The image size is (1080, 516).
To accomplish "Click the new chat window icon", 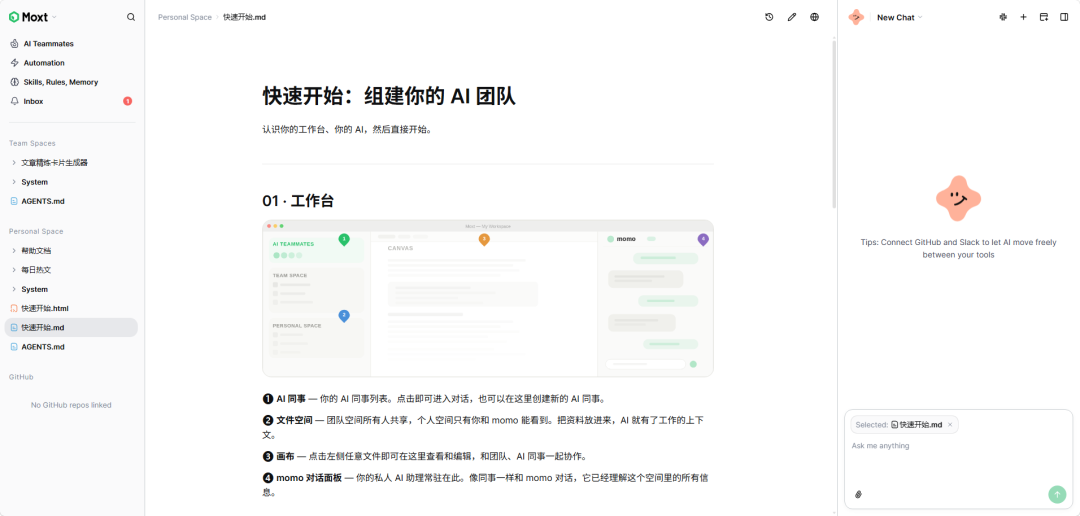I will 1044,17.
